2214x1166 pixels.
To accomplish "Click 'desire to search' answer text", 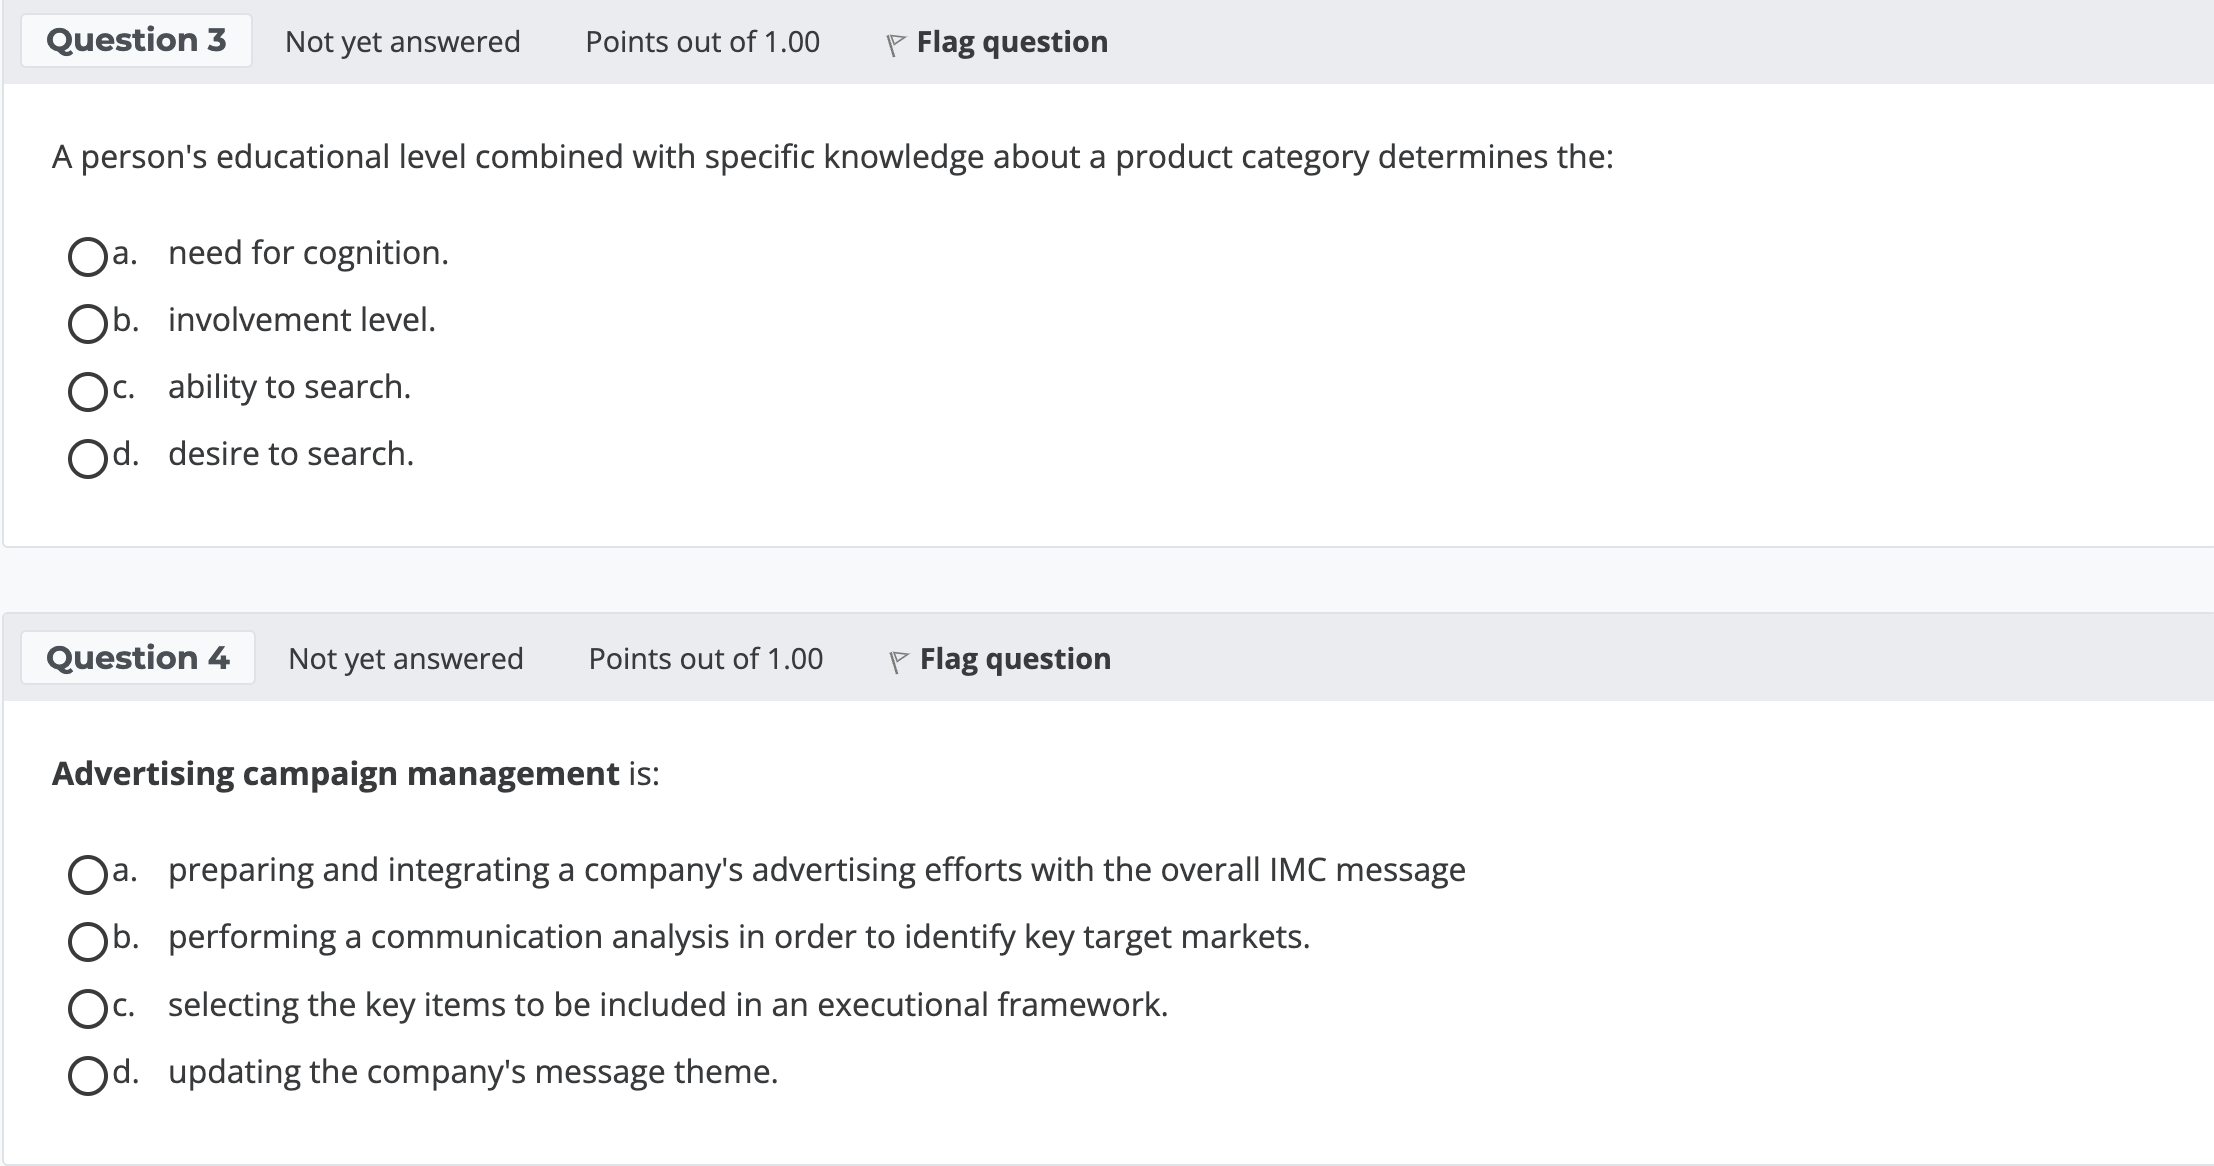I will click(x=290, y=454).
